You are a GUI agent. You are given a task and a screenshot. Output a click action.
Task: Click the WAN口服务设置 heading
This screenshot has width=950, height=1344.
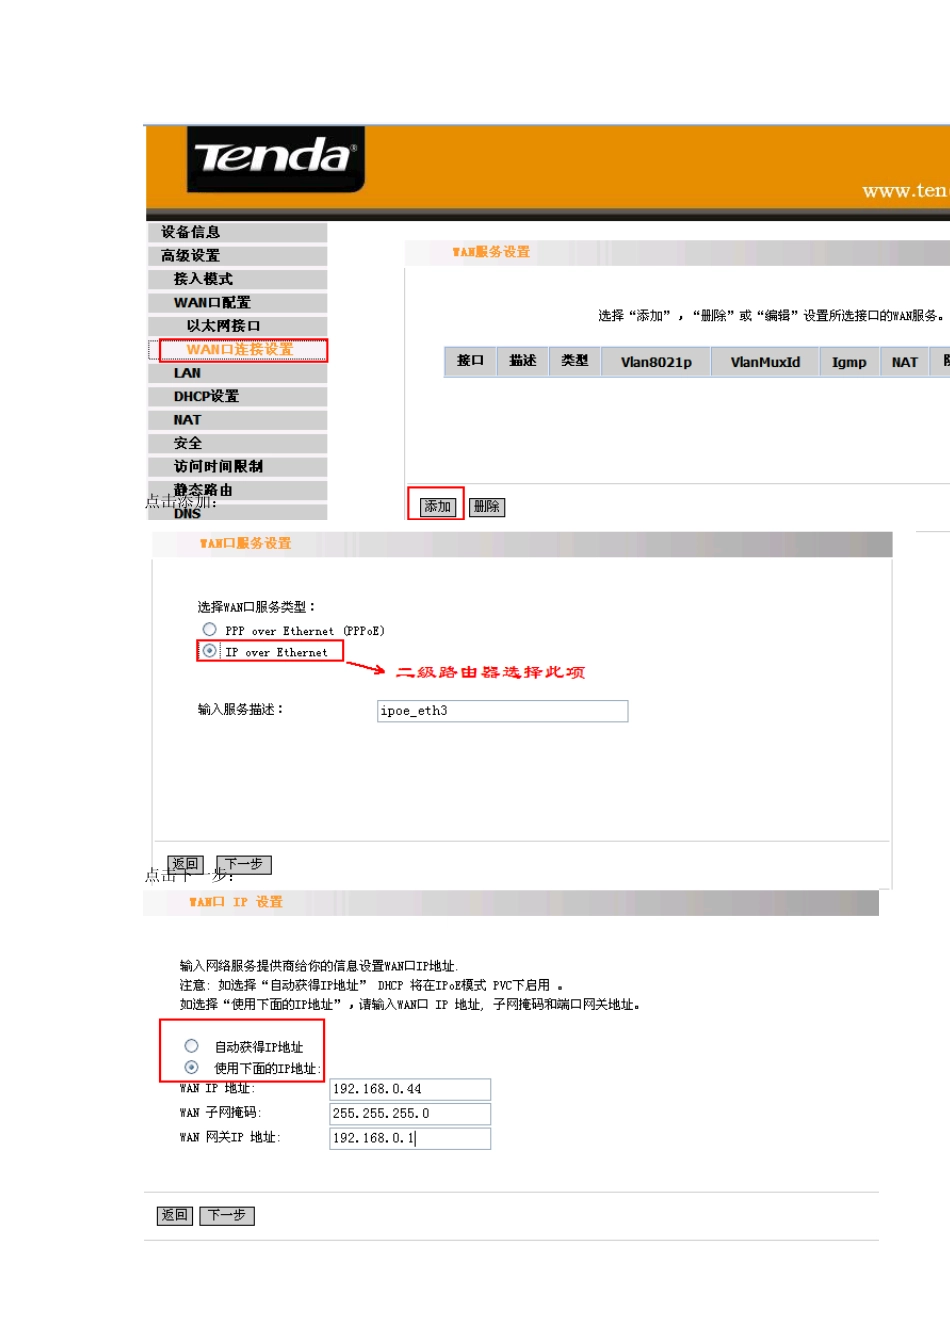[246, 544]
